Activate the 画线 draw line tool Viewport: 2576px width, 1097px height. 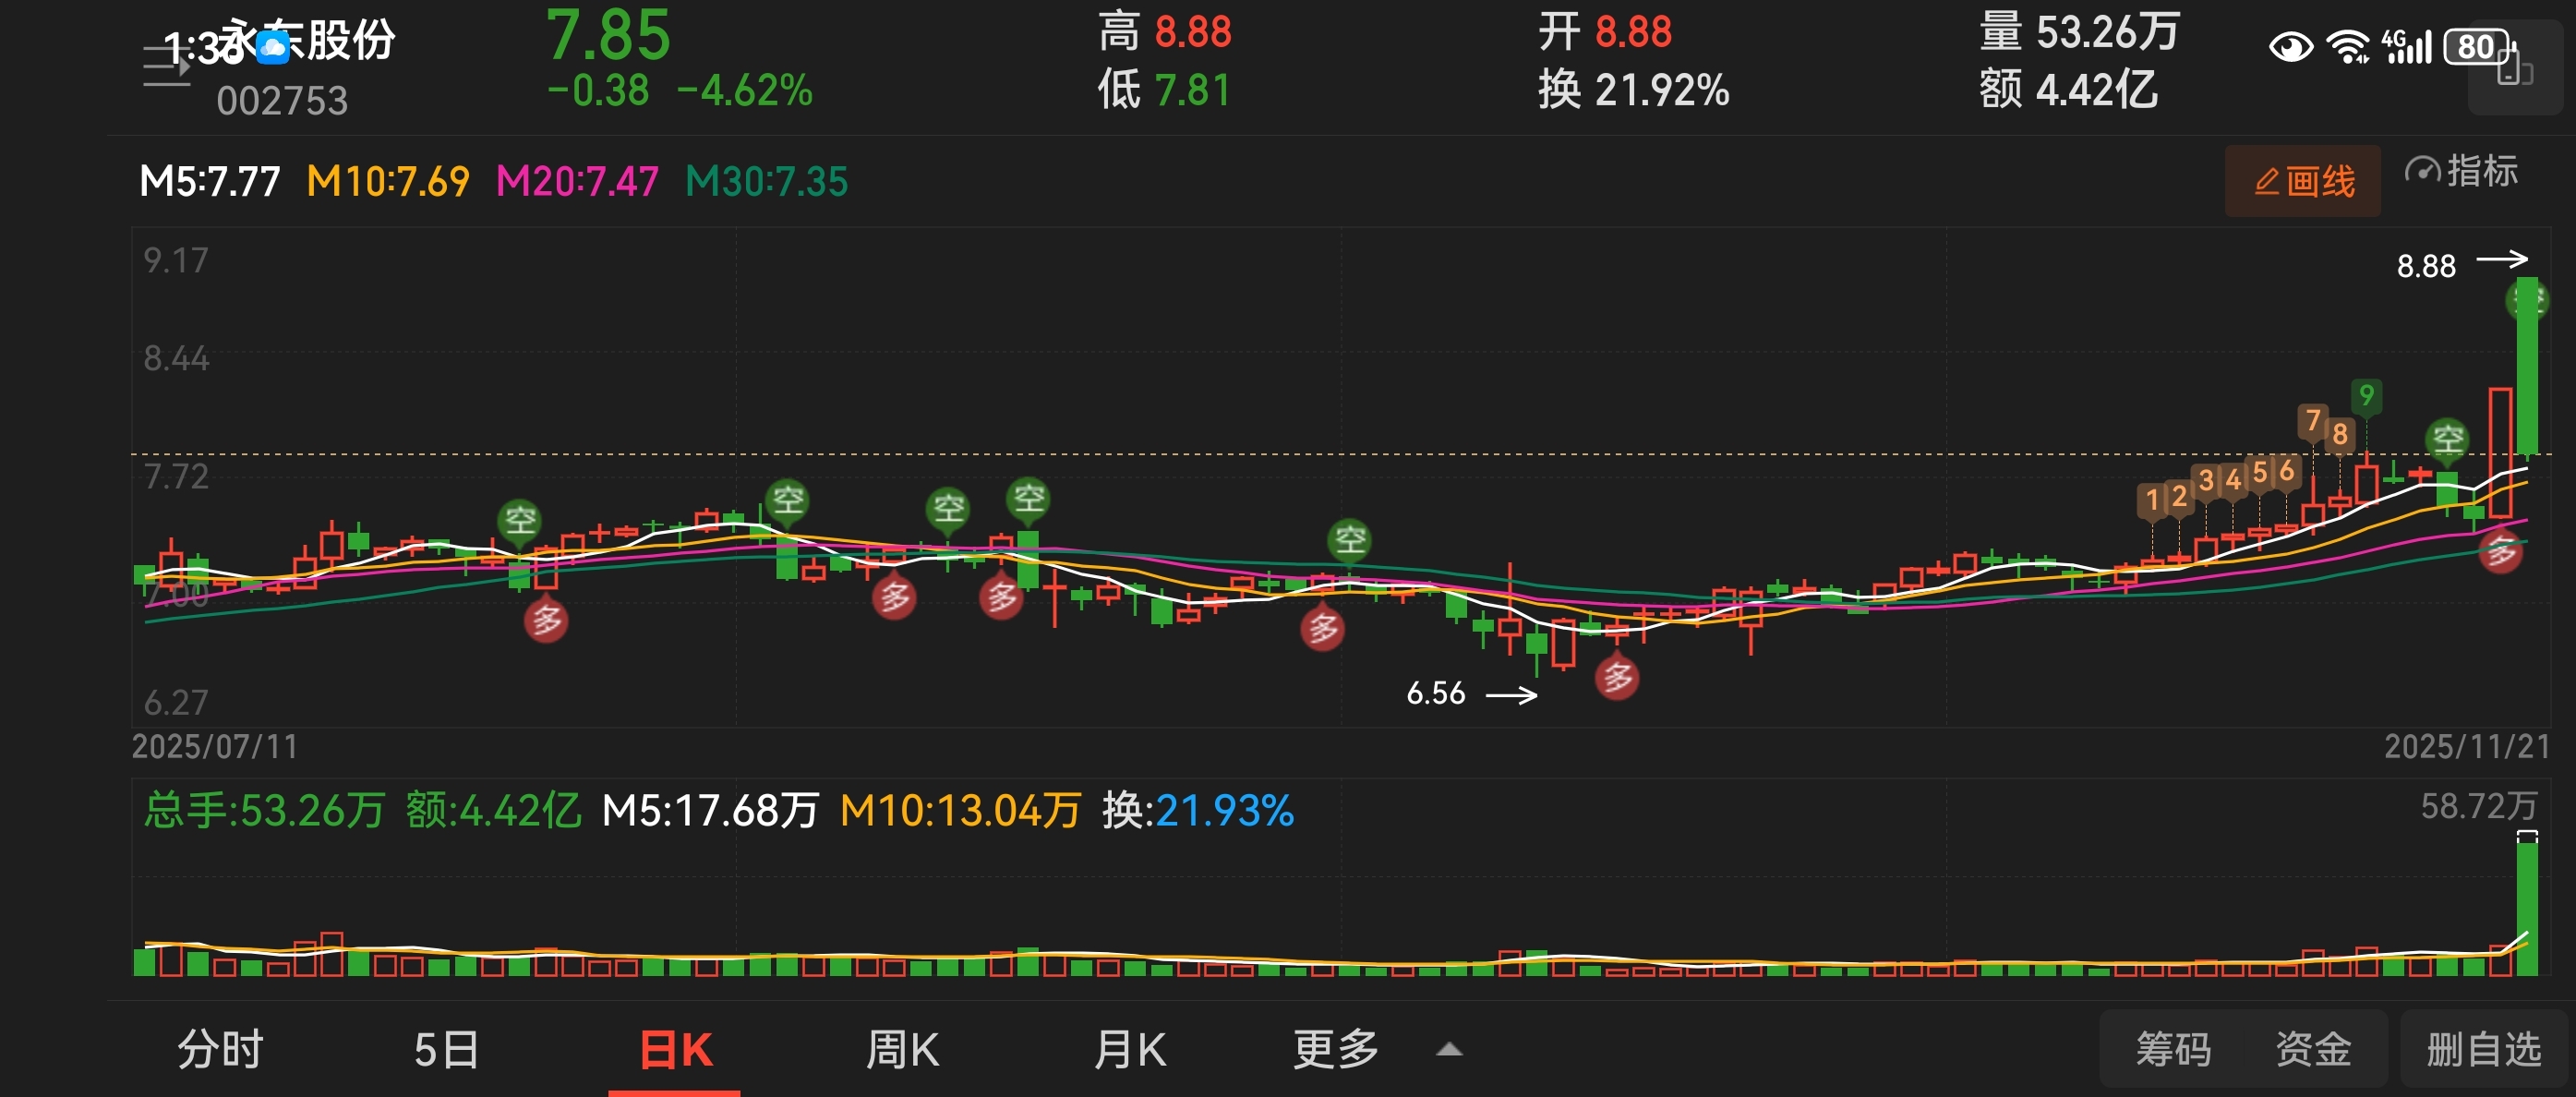pyautogui.click(x=2302, y=182)
